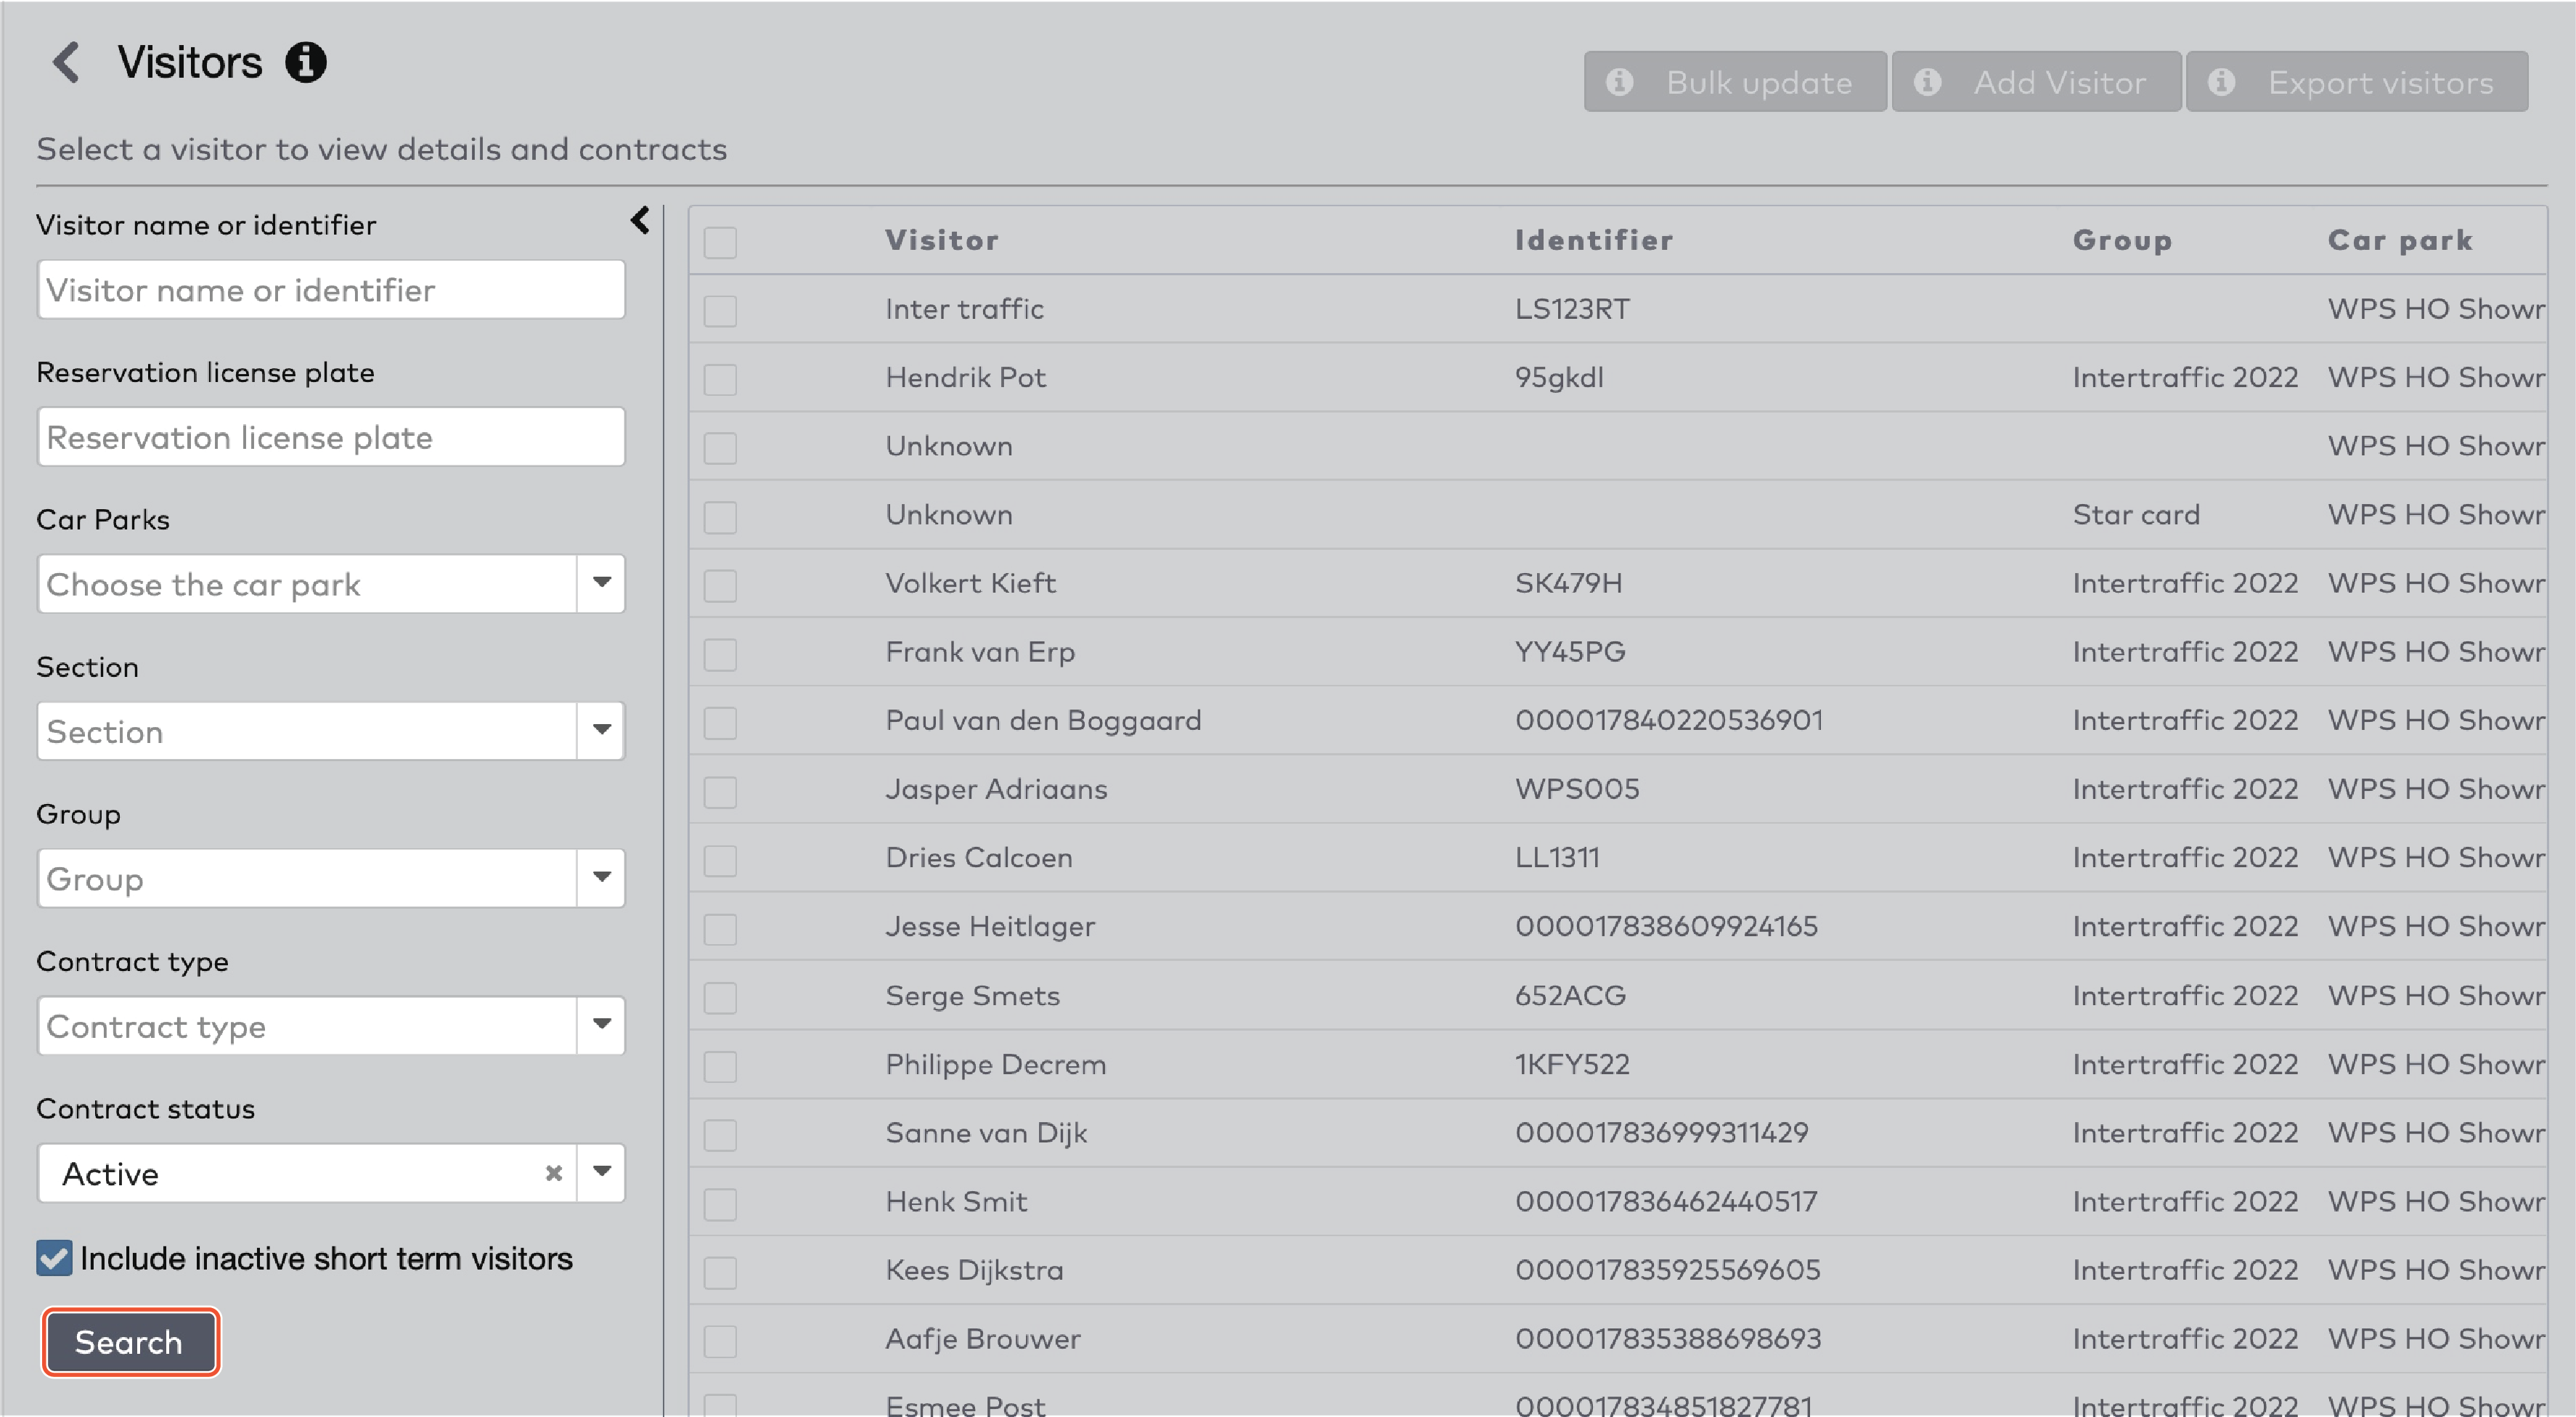2576x1417 pixels.
Task: Clear the Active contract status with the x icon
Action: [x=554, y=1173]
